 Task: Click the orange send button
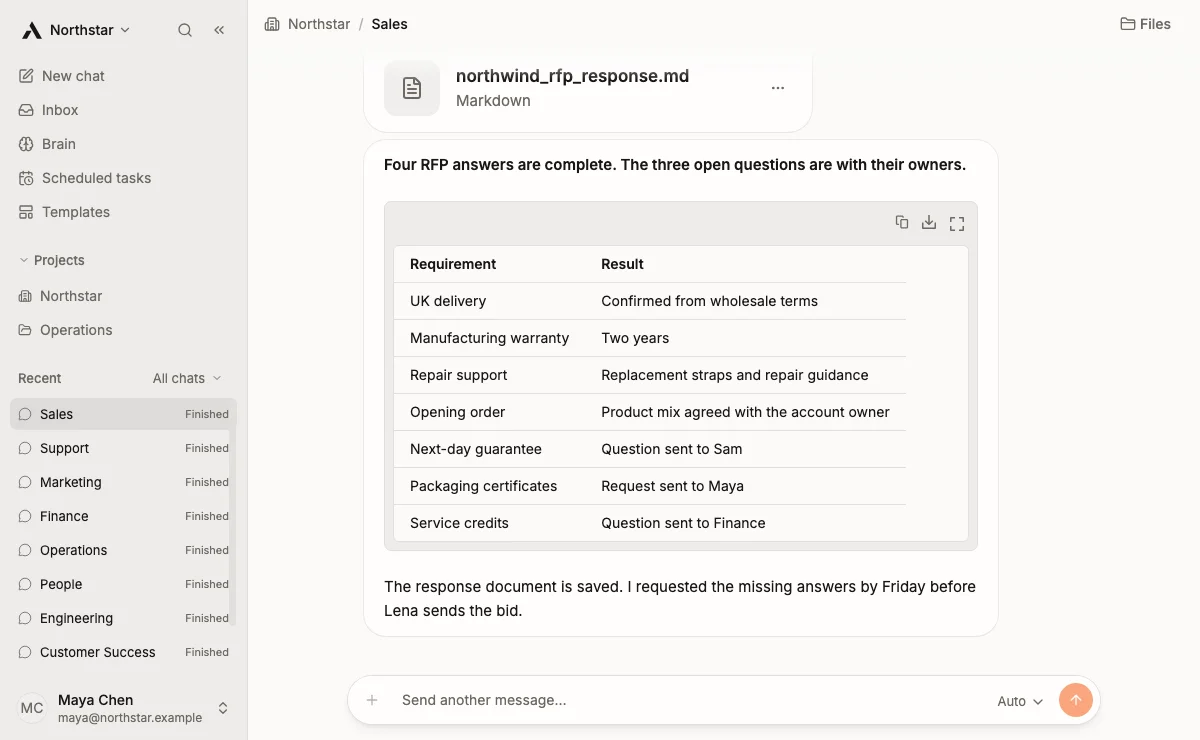click(1076, 700)
